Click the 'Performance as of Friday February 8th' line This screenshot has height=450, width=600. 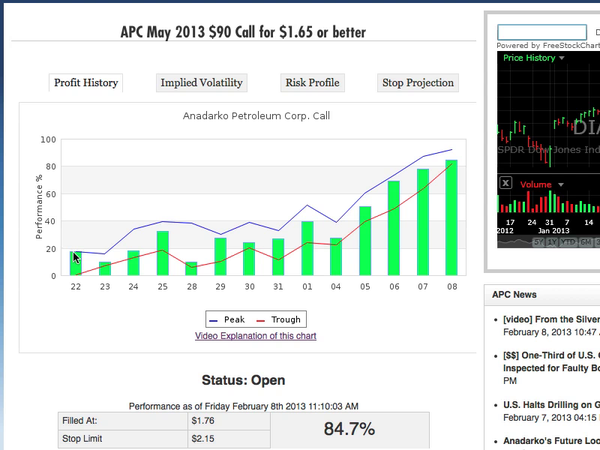coord(243,406)
